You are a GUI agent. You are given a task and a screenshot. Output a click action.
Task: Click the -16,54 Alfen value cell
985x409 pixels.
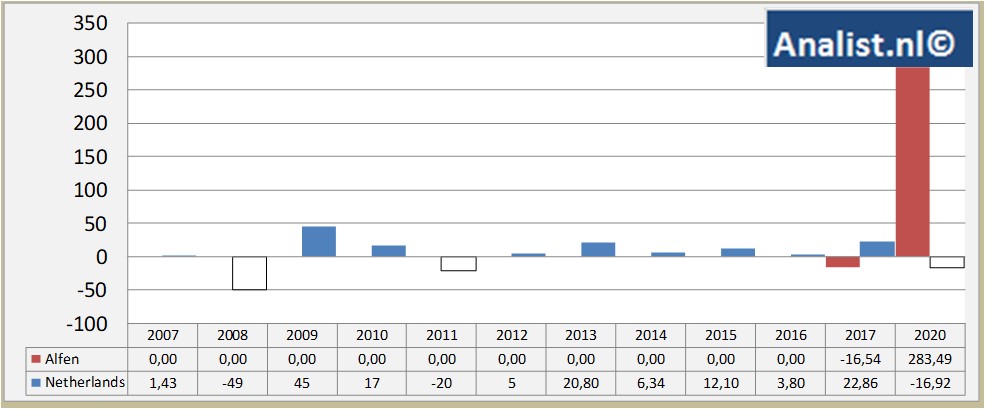click(x=860, y=357)
